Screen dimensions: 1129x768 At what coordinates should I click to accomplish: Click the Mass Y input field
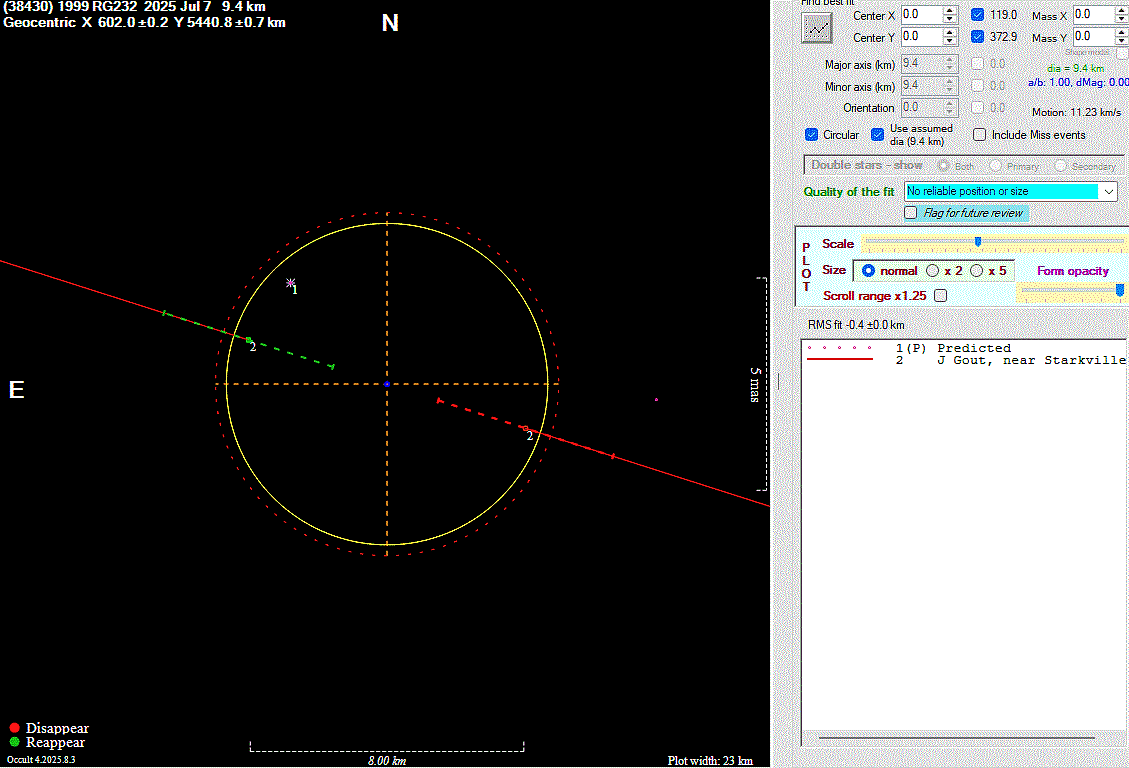pos(1093,37)
